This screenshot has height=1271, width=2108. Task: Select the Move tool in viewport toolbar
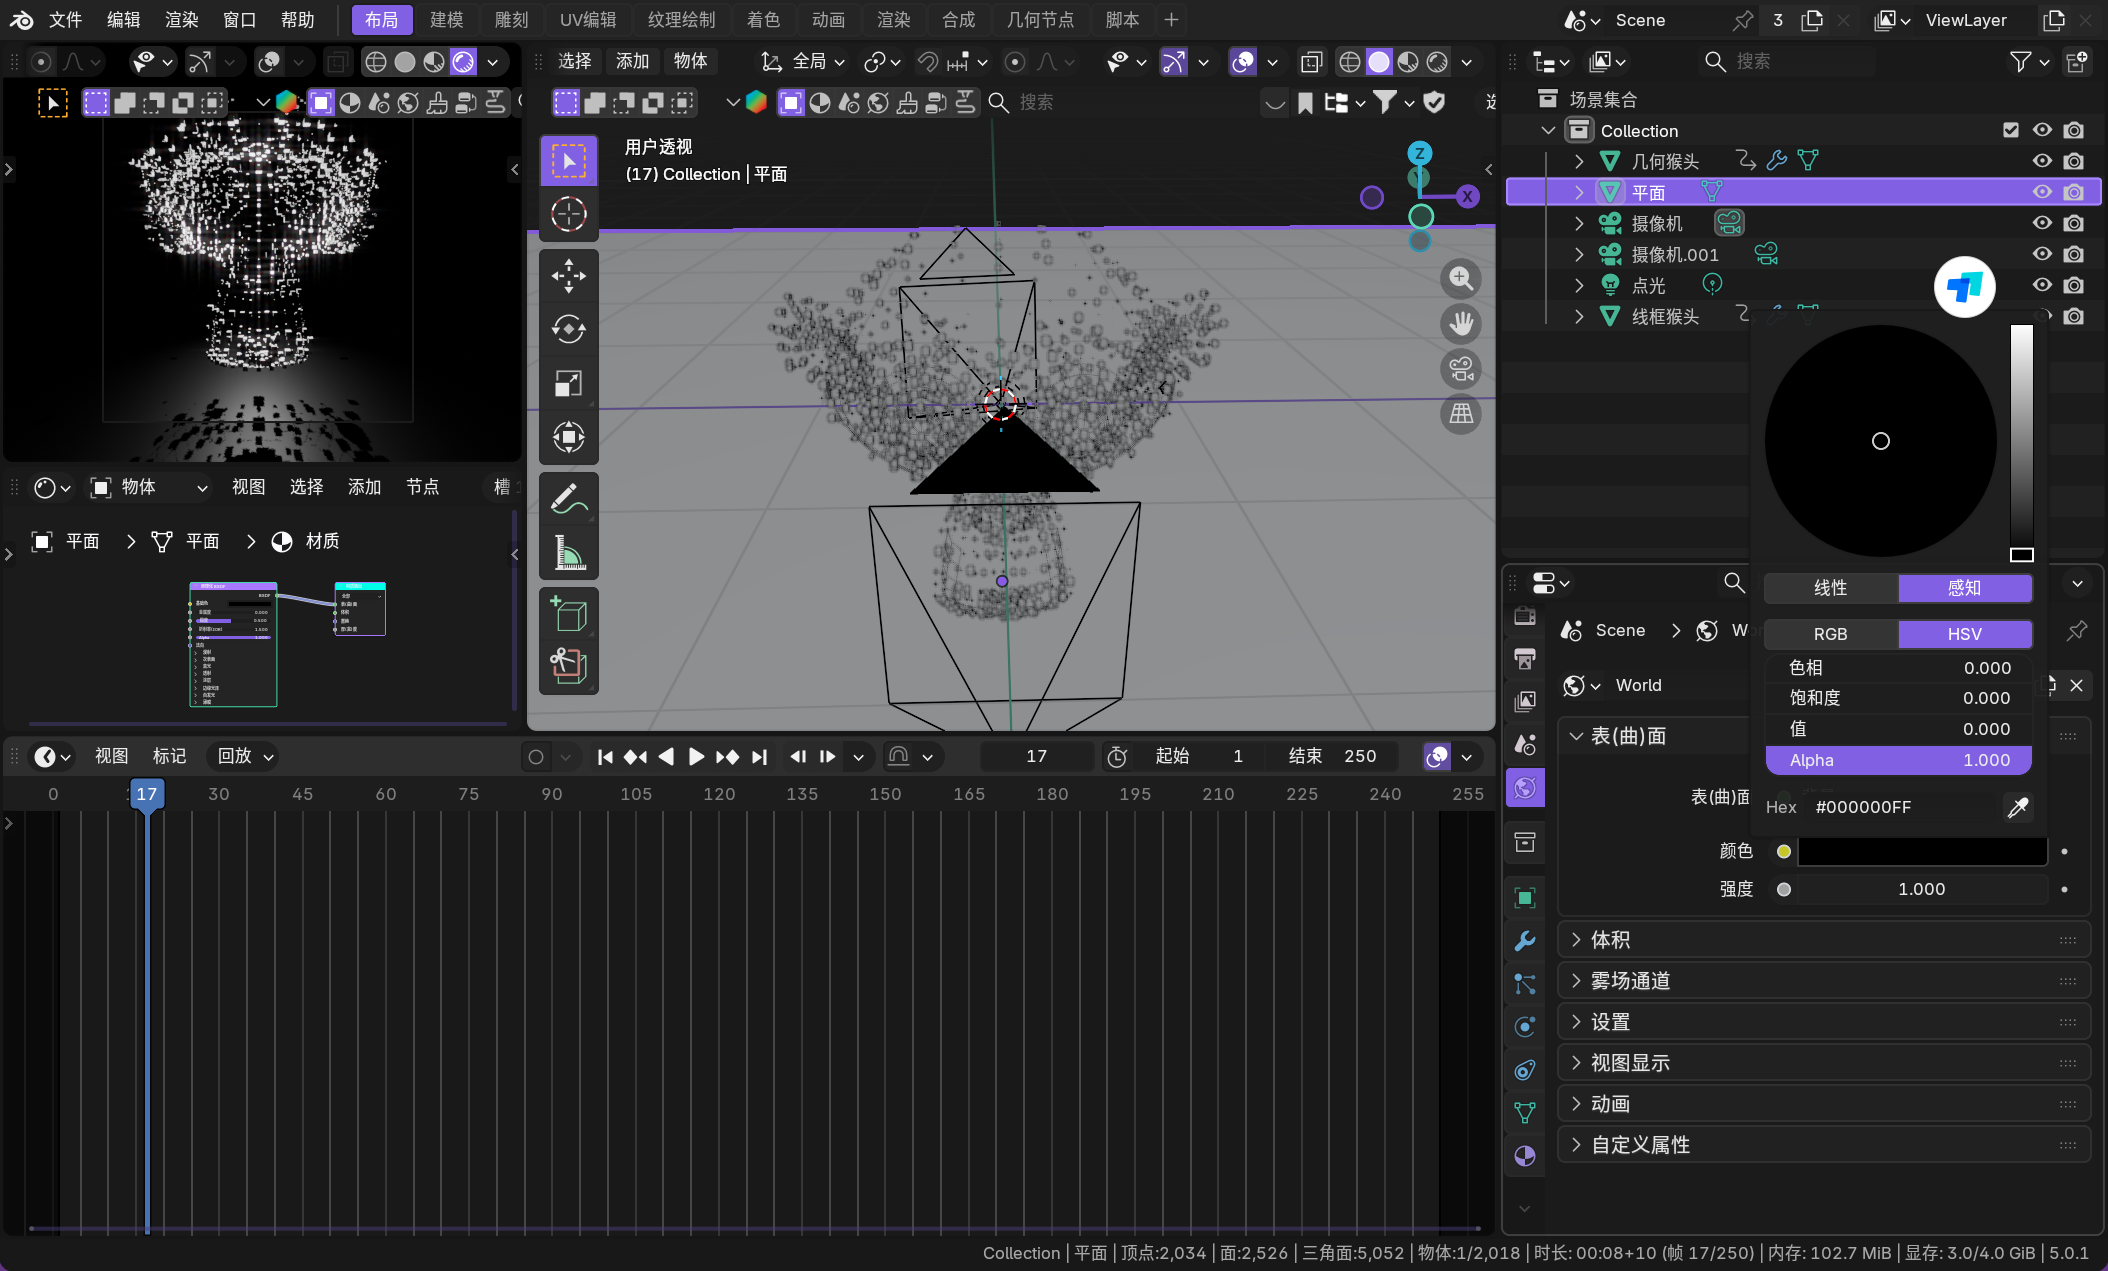(568, 276)
